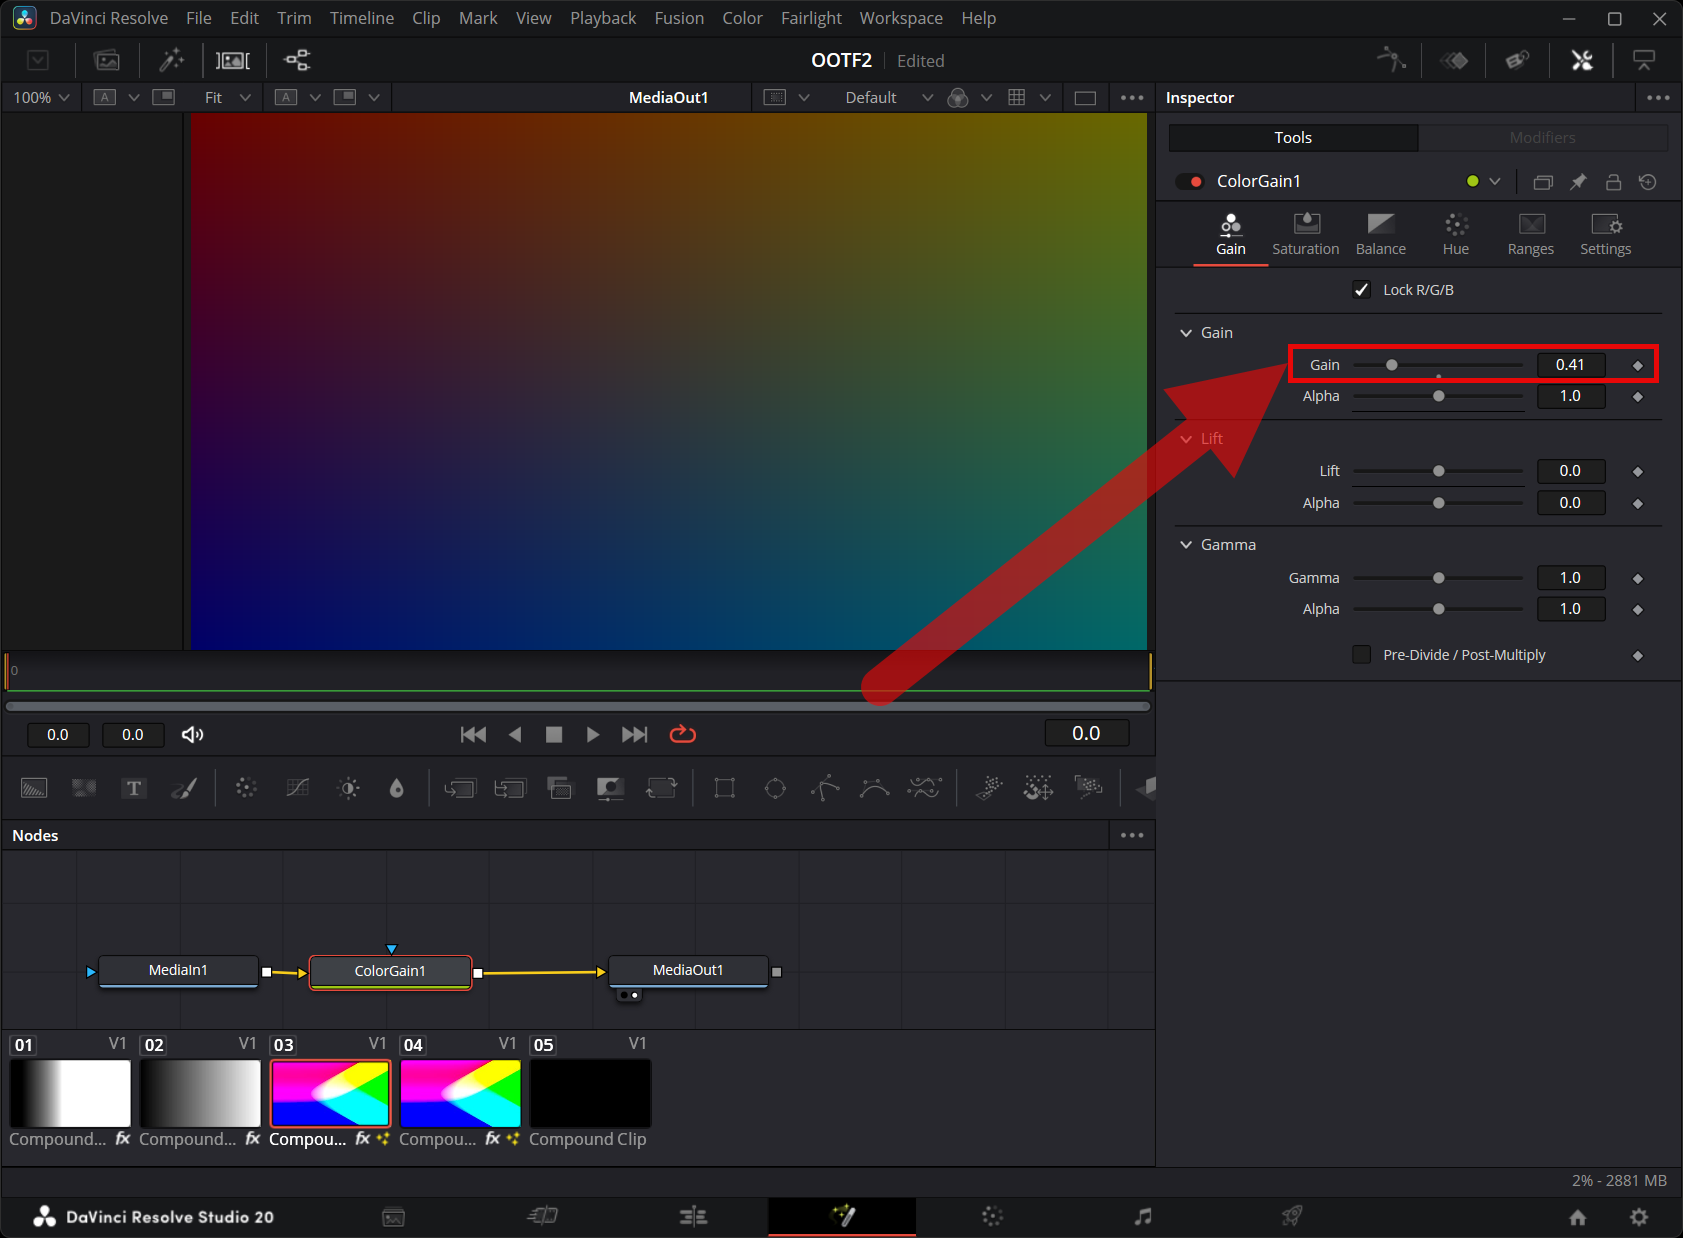Viewport: 1683px width, 1238px height.
Task: Add a Color Curves node
Action: pos(297,788)
